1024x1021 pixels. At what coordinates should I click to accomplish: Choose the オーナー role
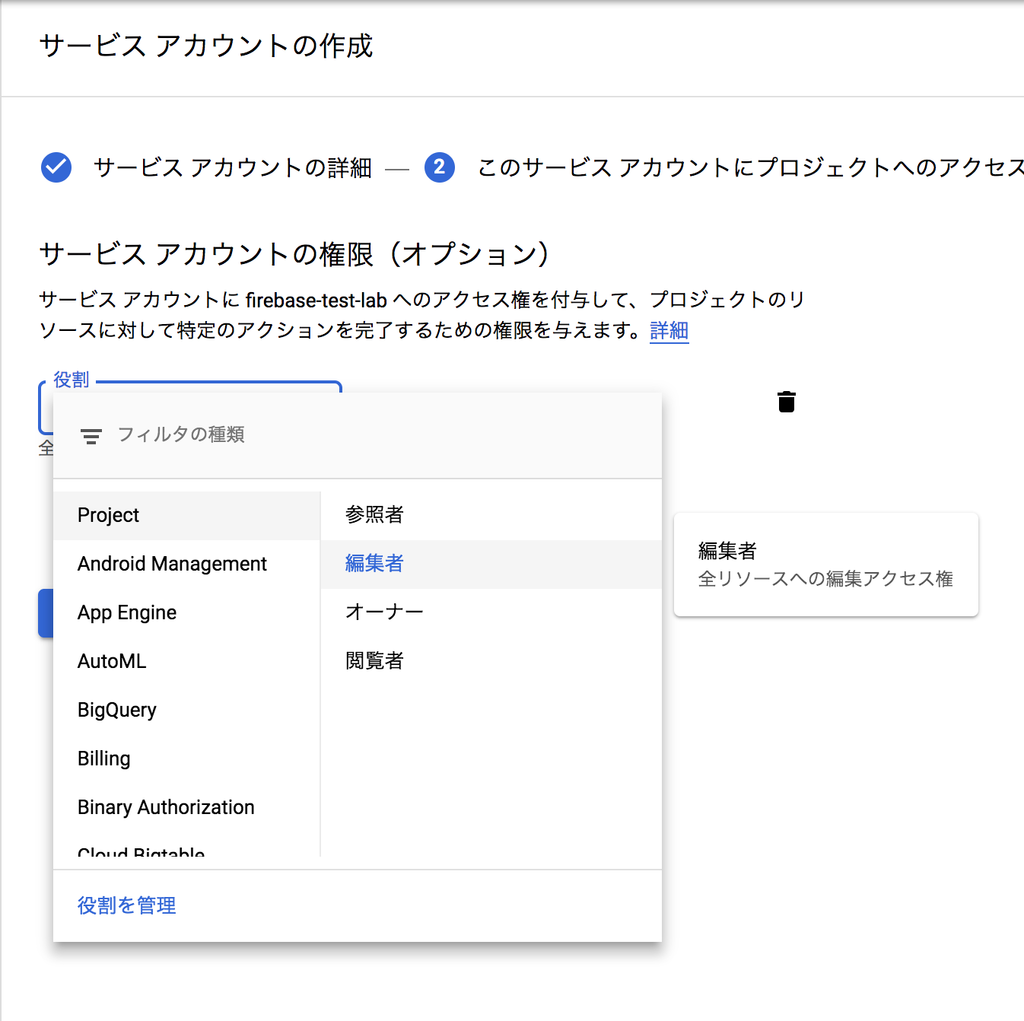[x=491, y=613]
